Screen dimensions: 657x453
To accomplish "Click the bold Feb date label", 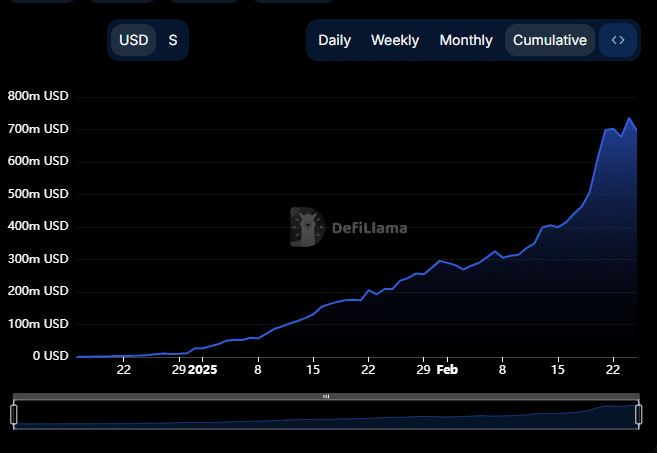I will pyautogui.click(x=447, y=370).
